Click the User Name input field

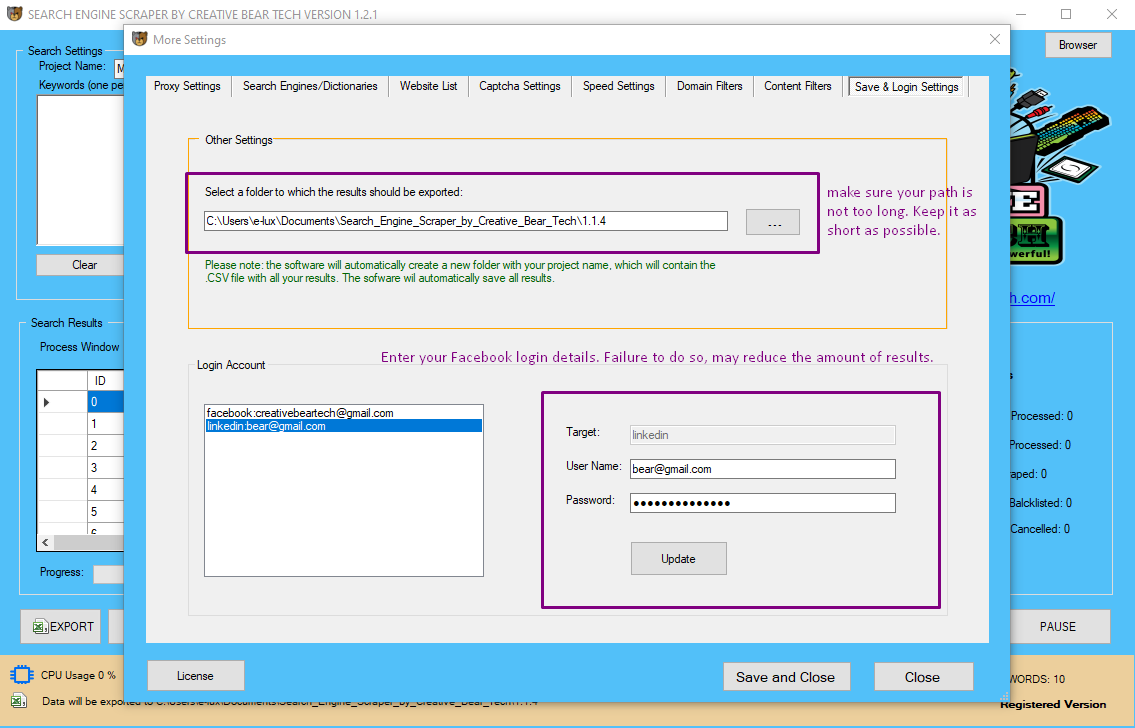(763, 469)
